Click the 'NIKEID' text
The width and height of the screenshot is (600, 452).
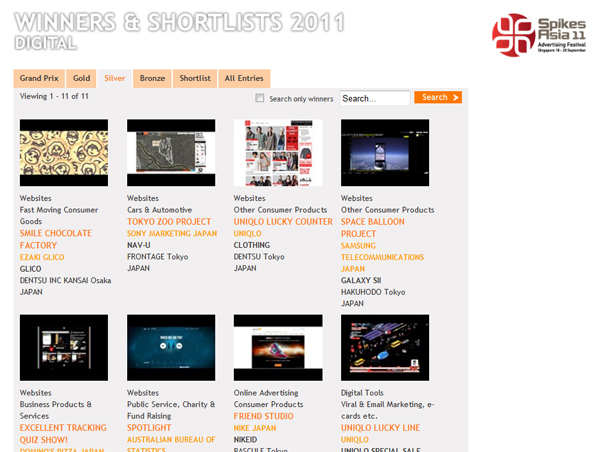(x=245, y=440)
